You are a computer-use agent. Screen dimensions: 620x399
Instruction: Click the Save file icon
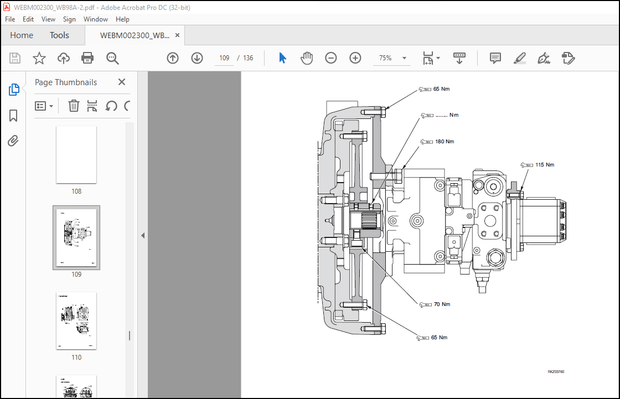tap(15, 58)
